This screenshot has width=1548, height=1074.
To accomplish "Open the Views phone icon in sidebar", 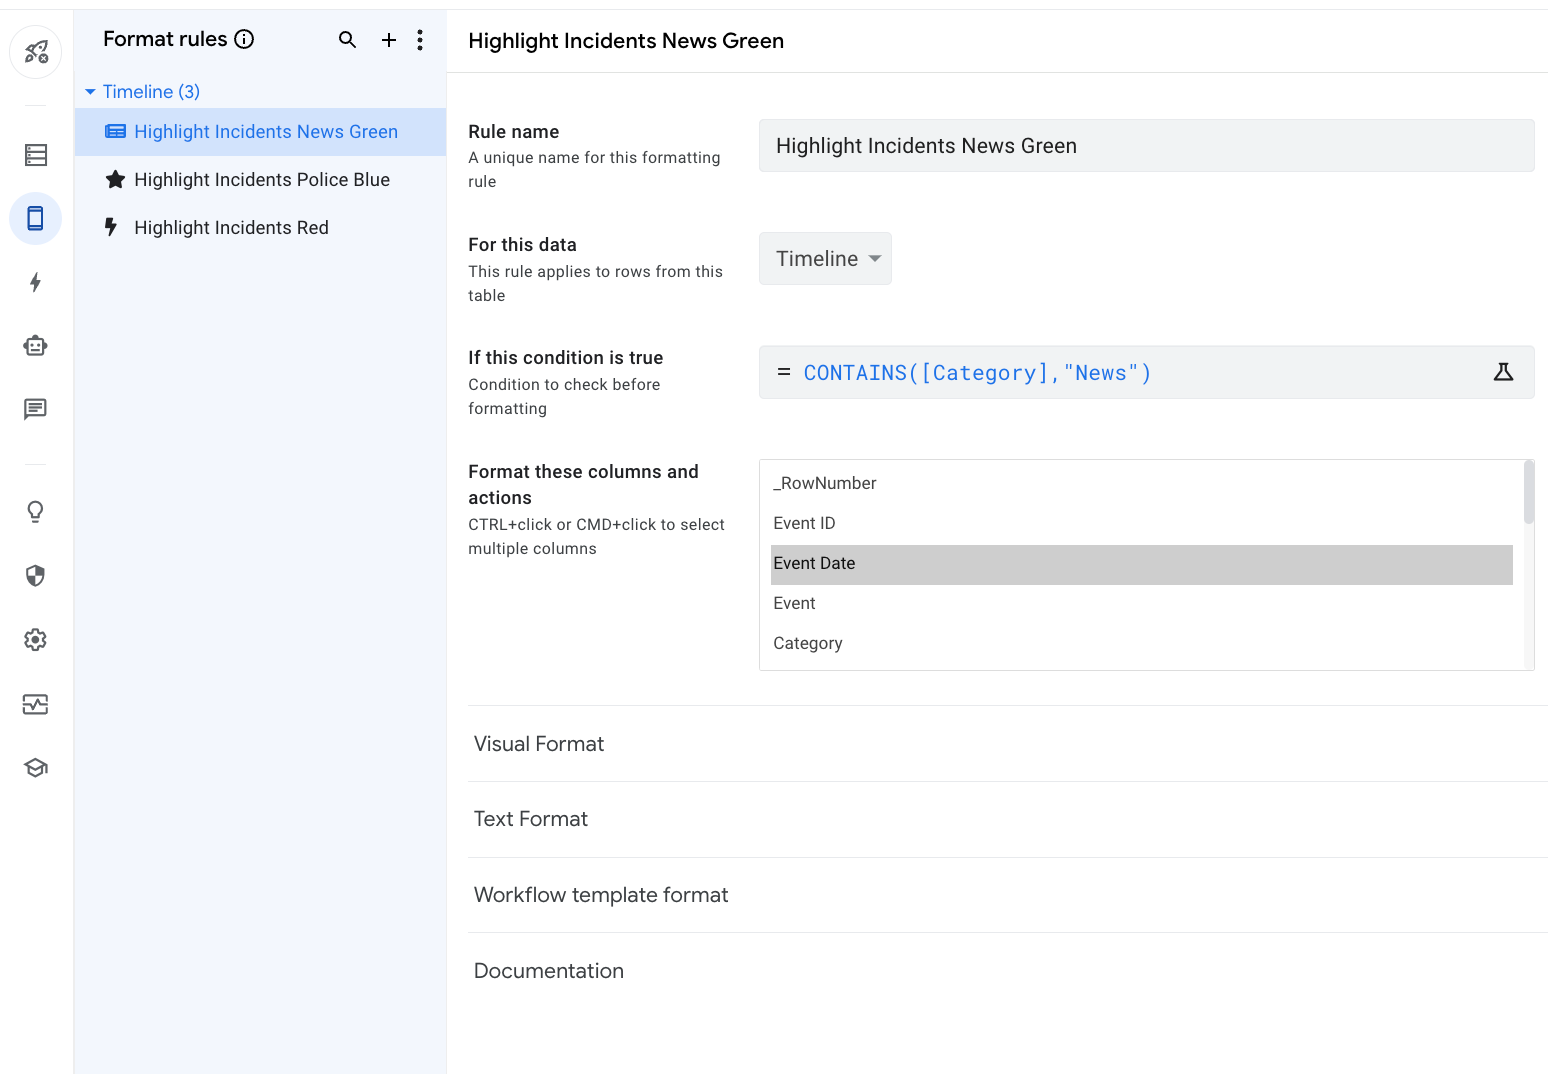I will tap(36, 218).
